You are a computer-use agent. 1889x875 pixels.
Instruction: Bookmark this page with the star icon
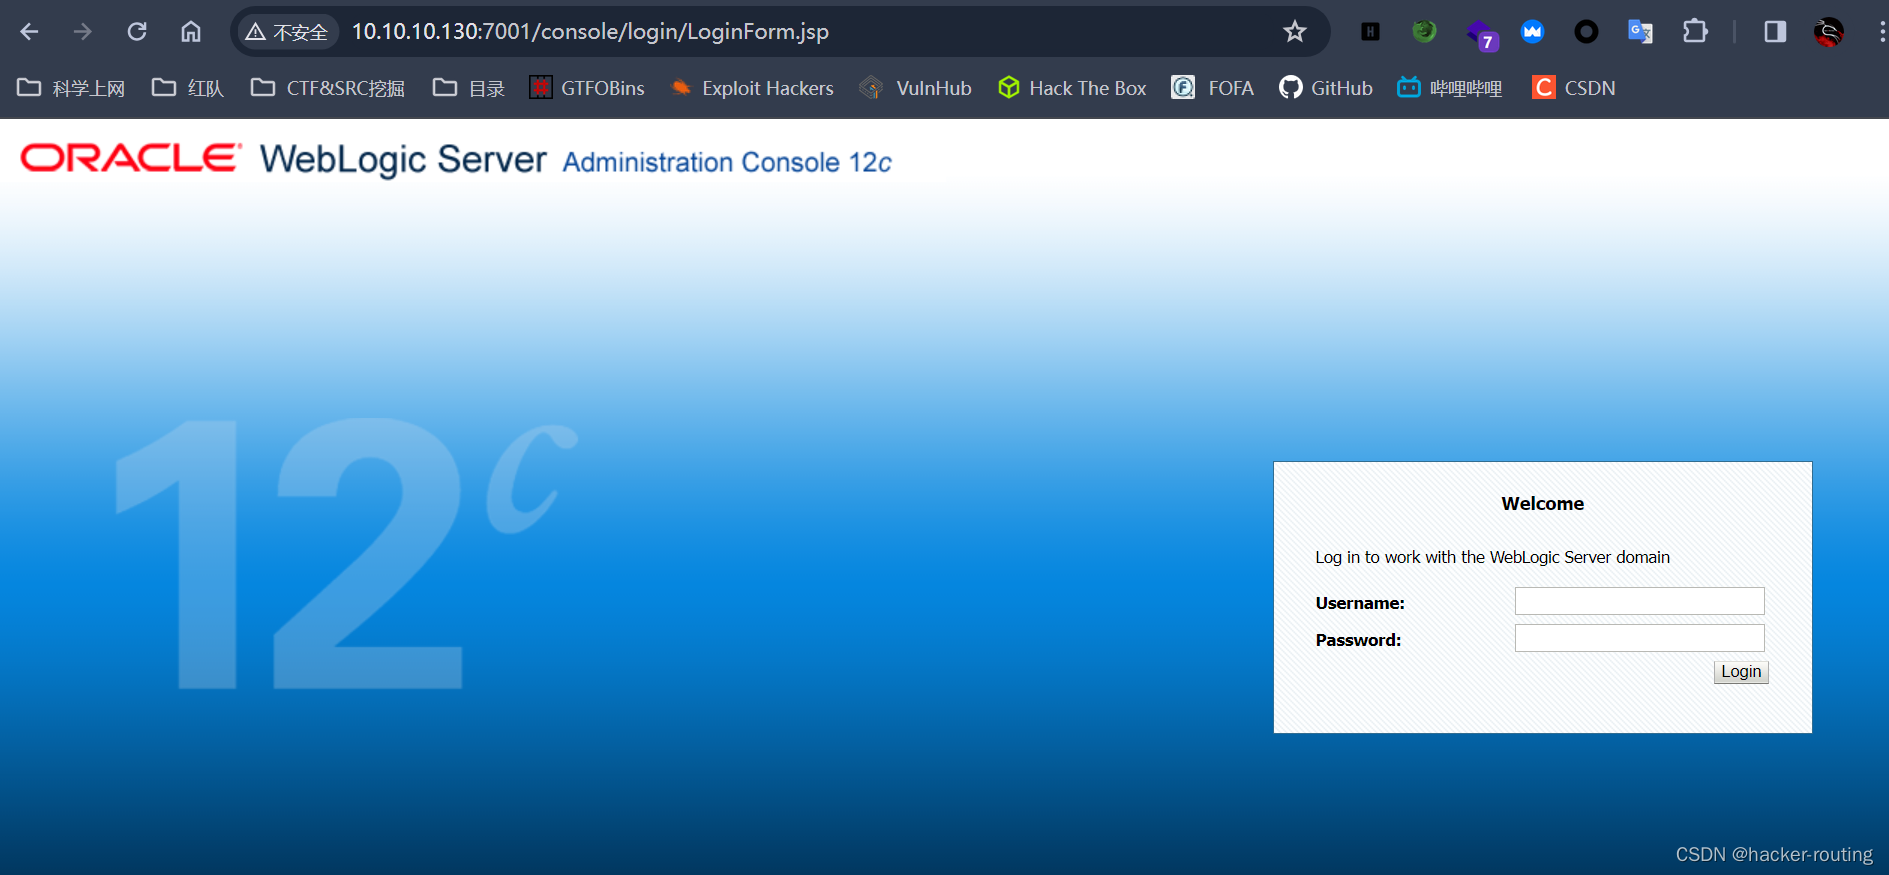tap(1295, 32)
